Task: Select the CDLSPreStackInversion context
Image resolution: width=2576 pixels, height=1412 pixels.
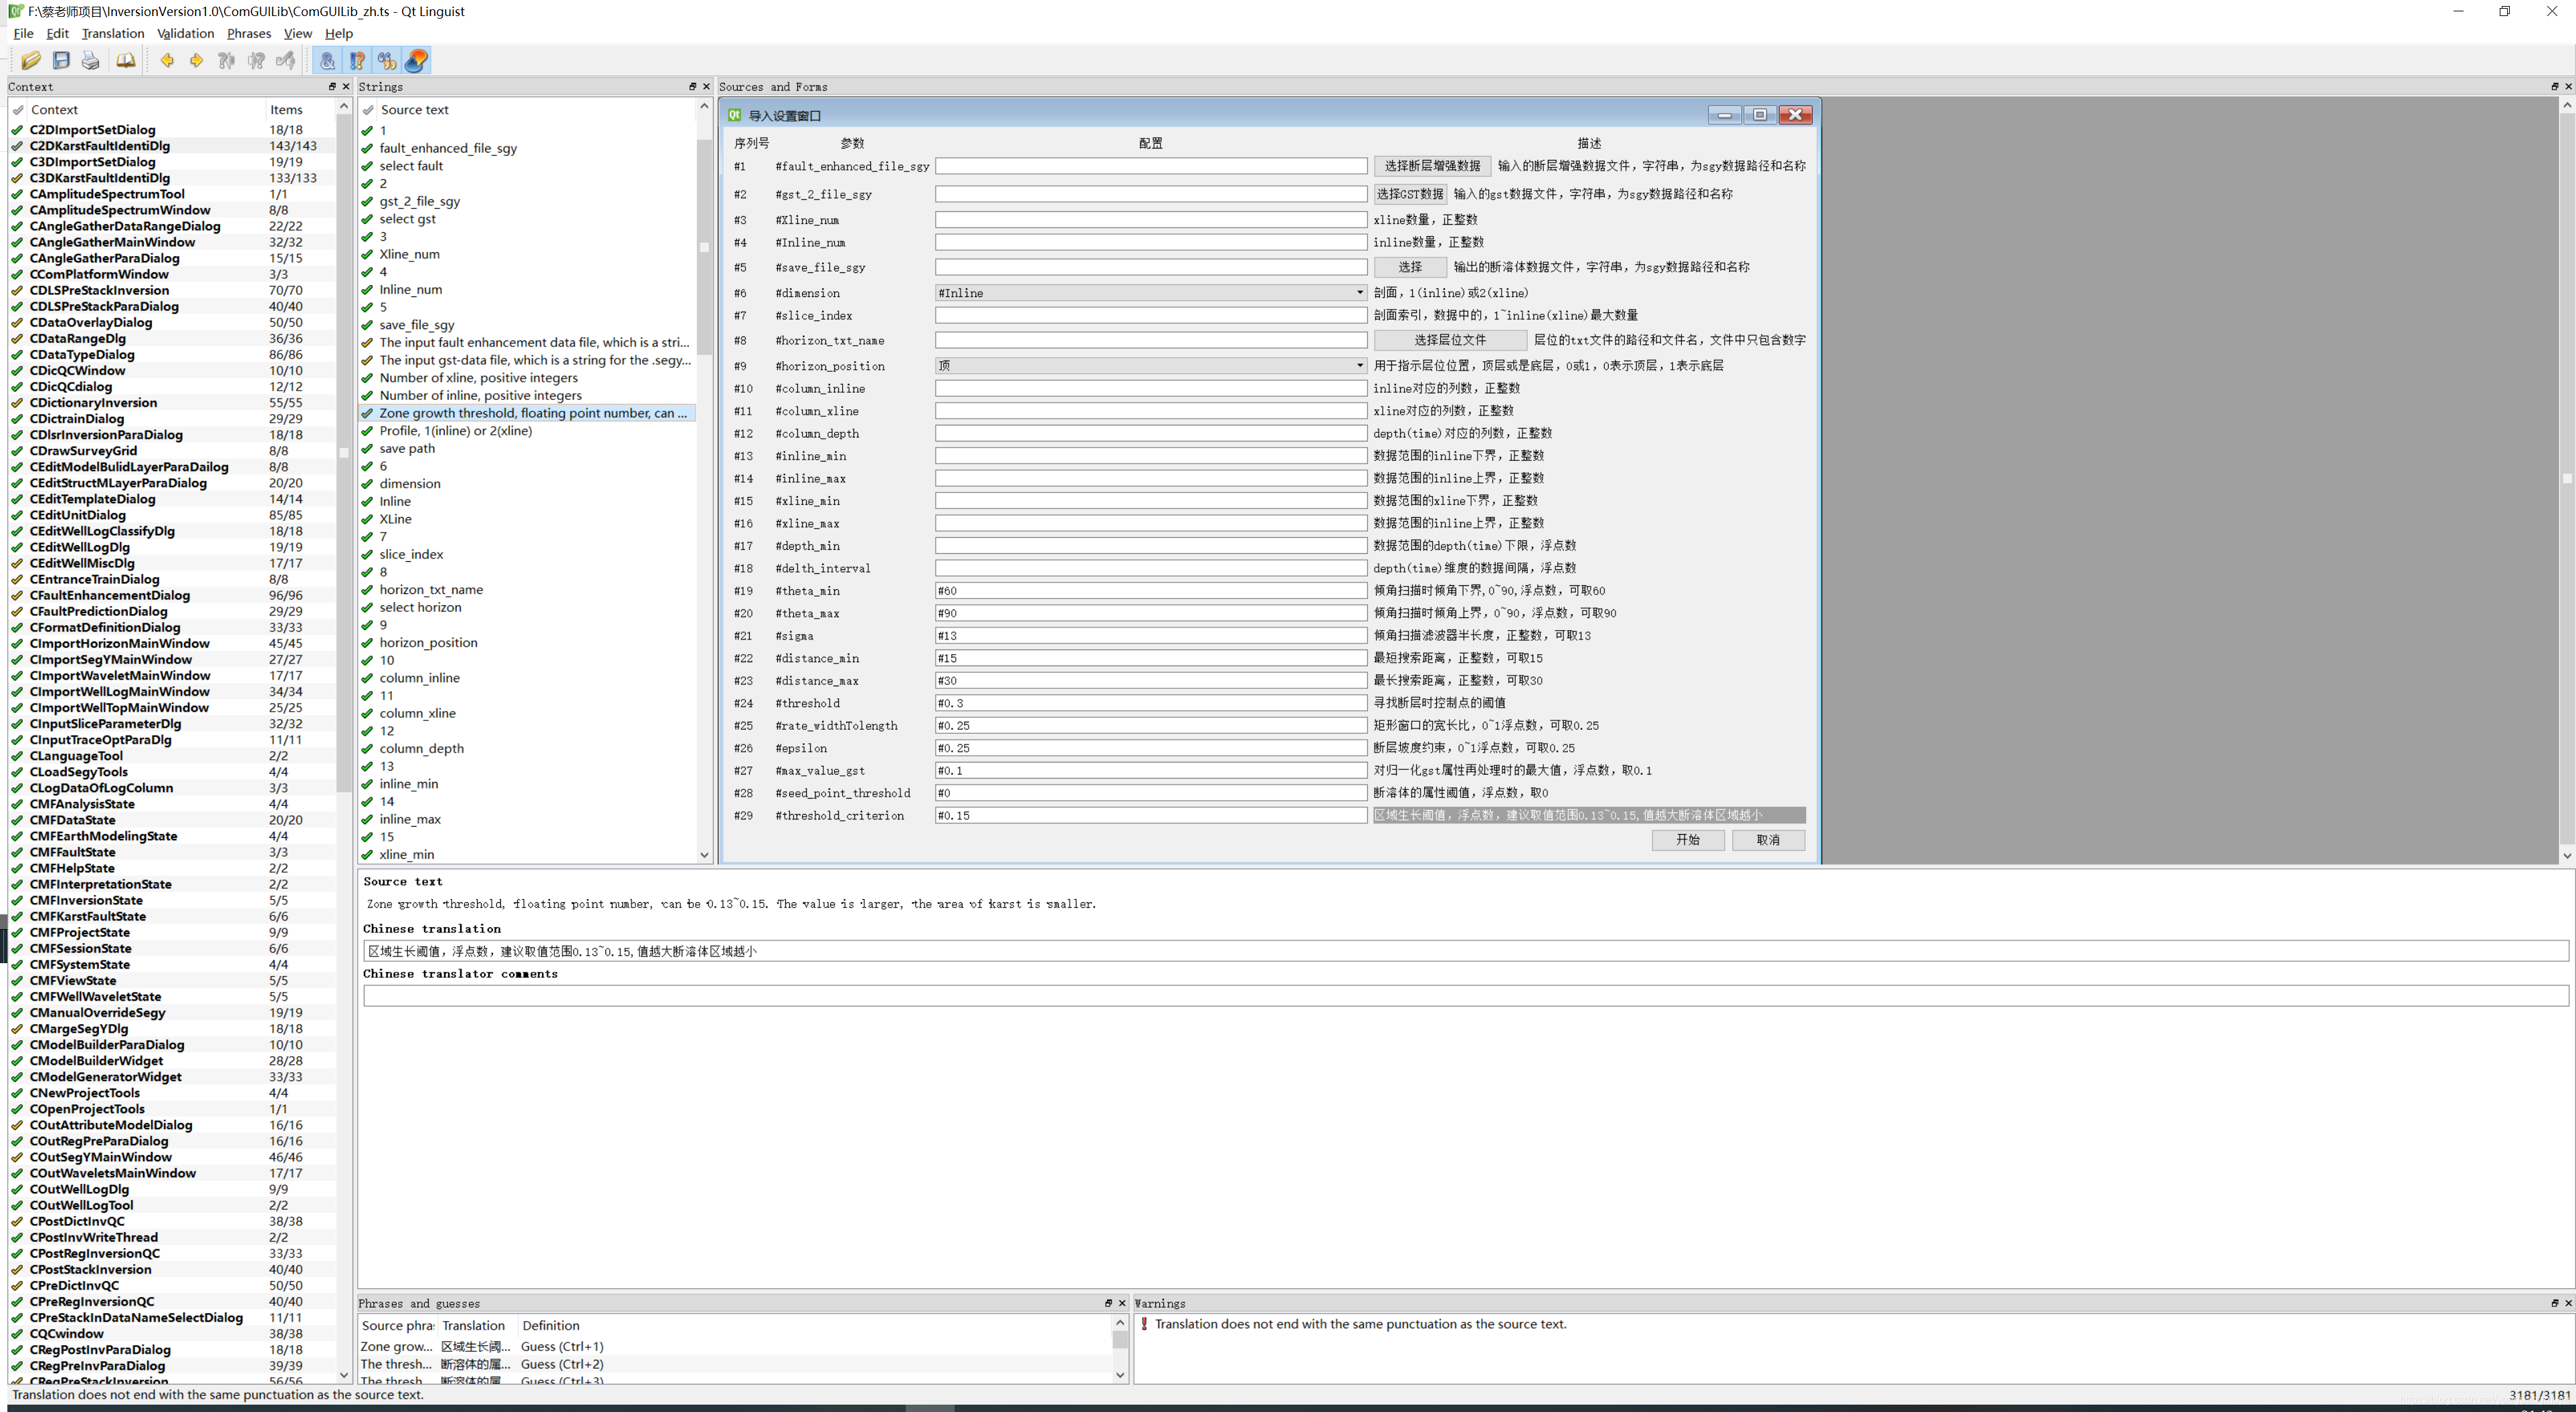Action: click(99, 291)
